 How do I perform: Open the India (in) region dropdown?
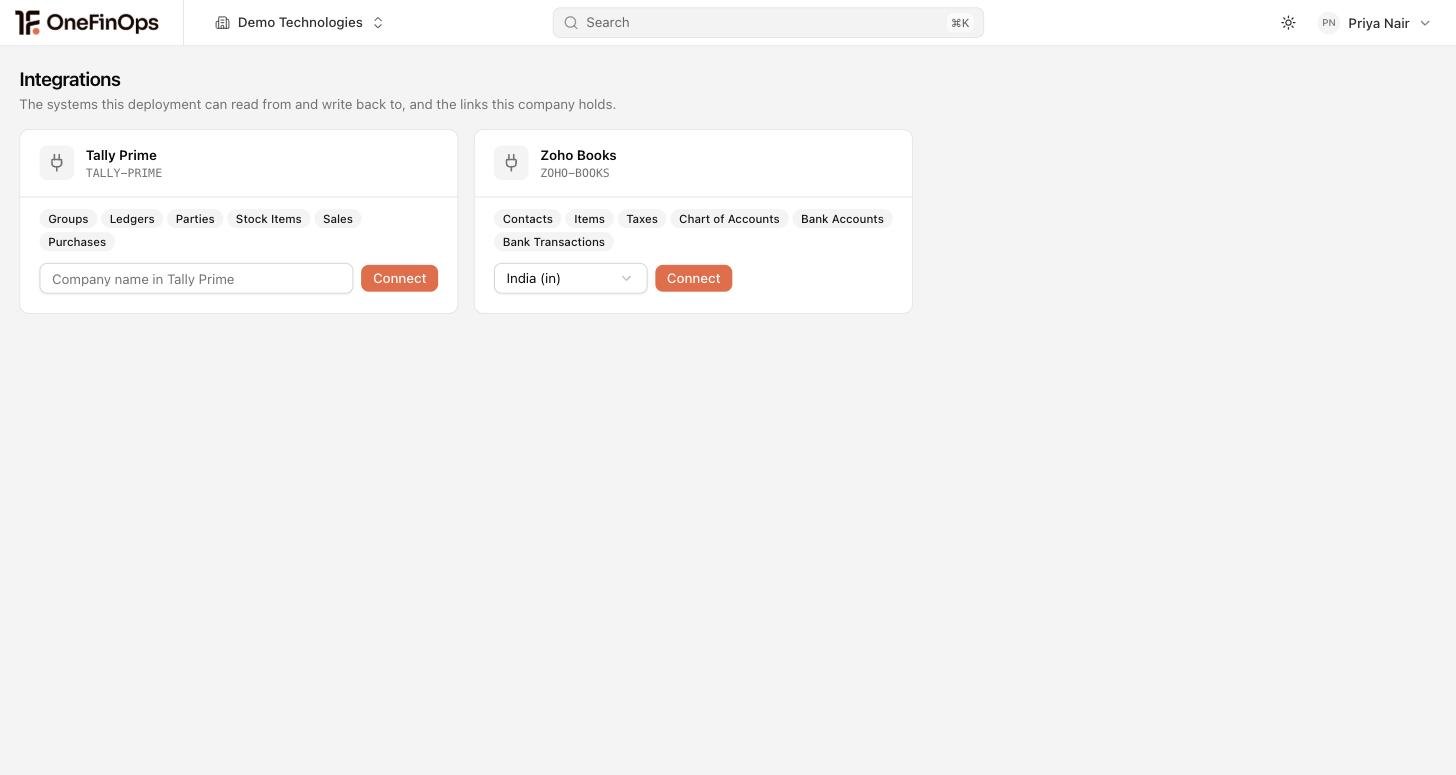[570, 279]
